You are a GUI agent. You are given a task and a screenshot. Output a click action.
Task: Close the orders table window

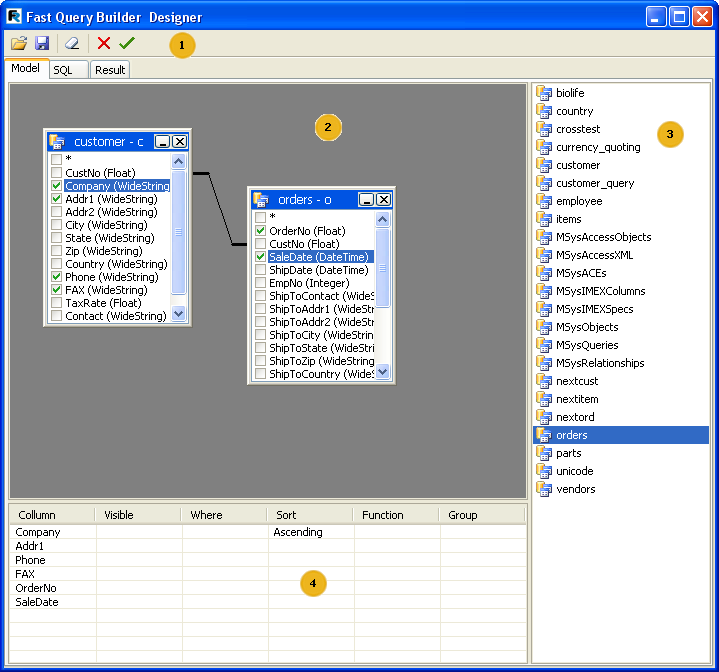(383, 200)
